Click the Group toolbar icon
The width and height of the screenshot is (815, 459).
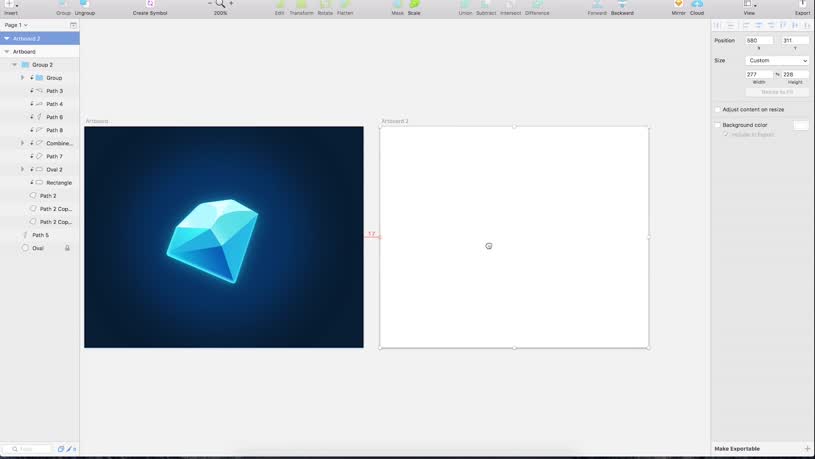pos(63,4)
